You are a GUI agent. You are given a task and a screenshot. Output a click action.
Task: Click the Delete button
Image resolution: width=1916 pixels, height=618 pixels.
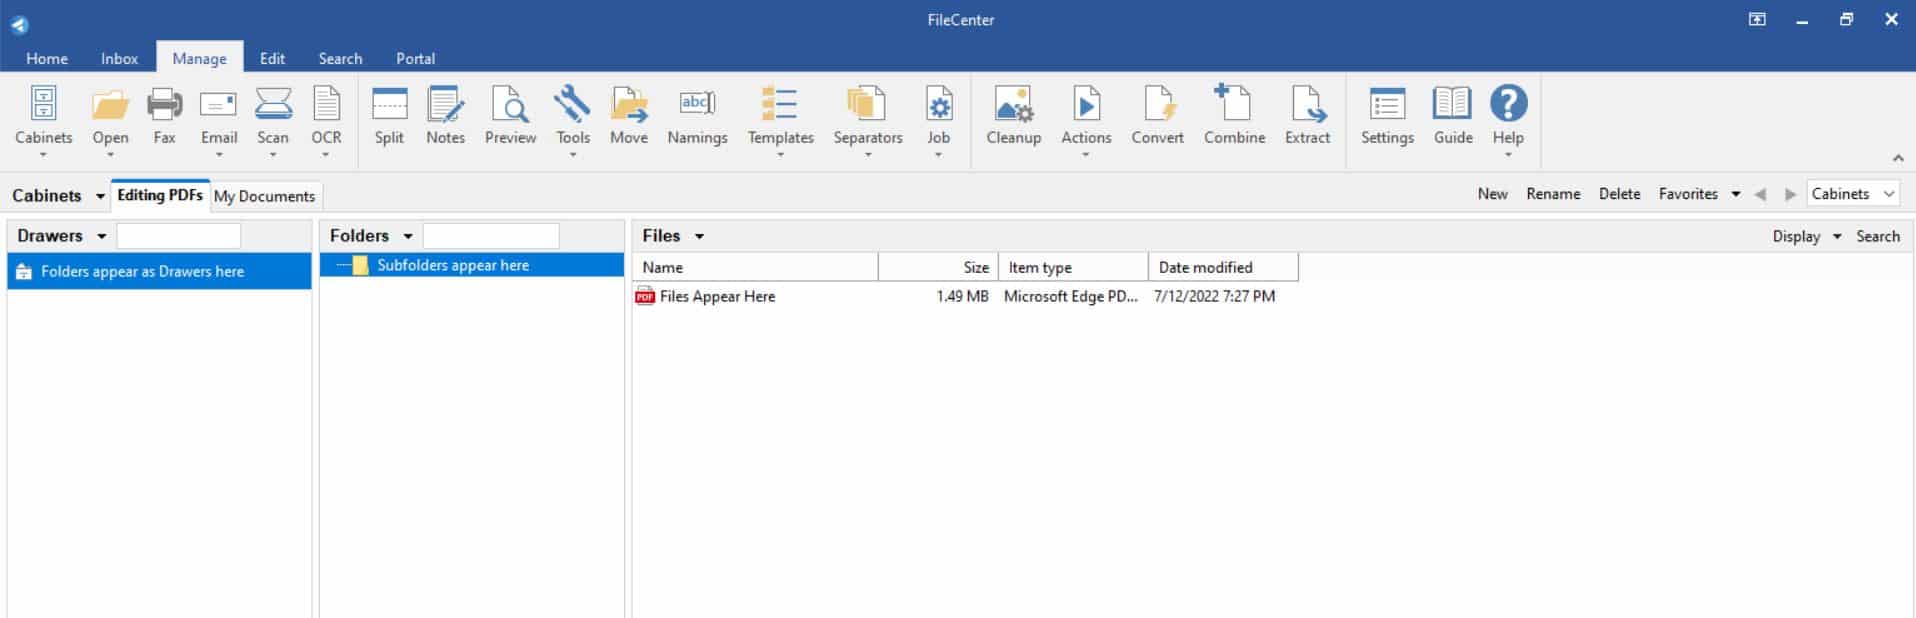(1619, 194)
